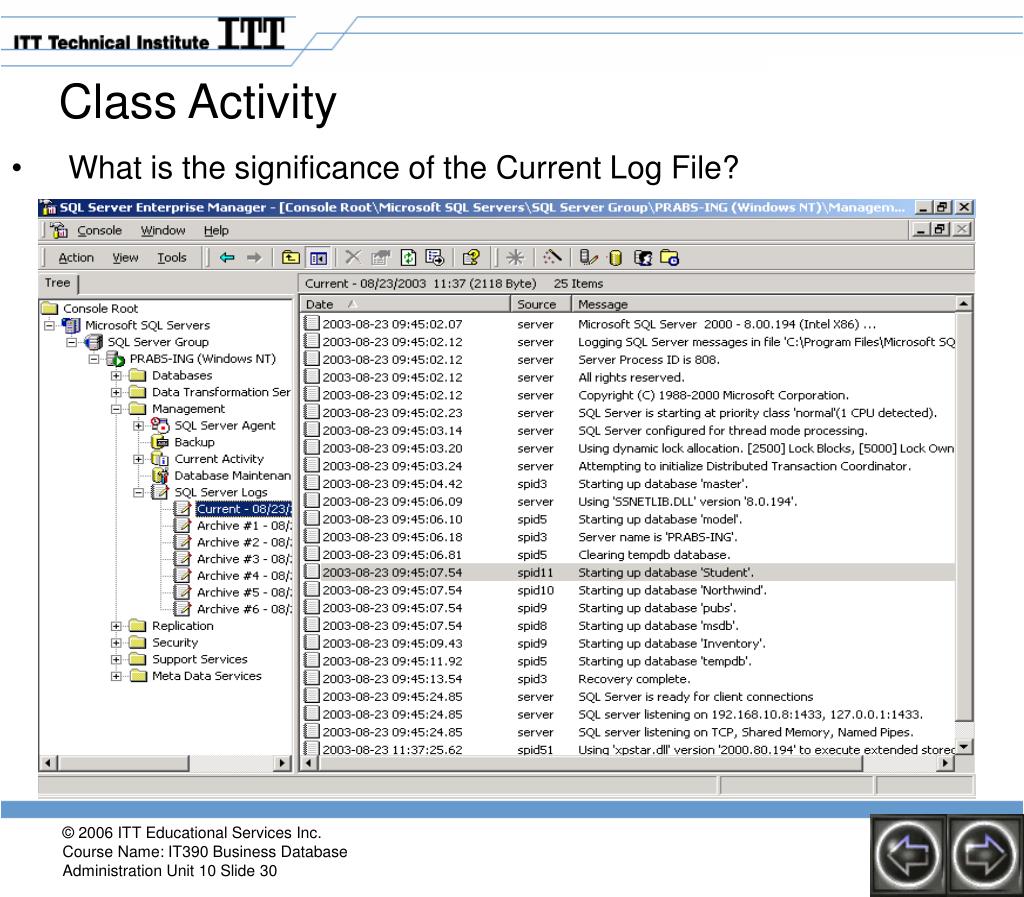Click the Current Activity node icon

[x=160, y=459]
